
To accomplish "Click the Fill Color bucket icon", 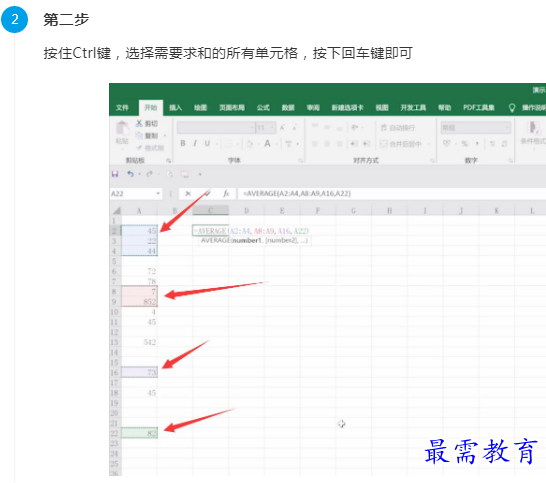I will (249, 143).
